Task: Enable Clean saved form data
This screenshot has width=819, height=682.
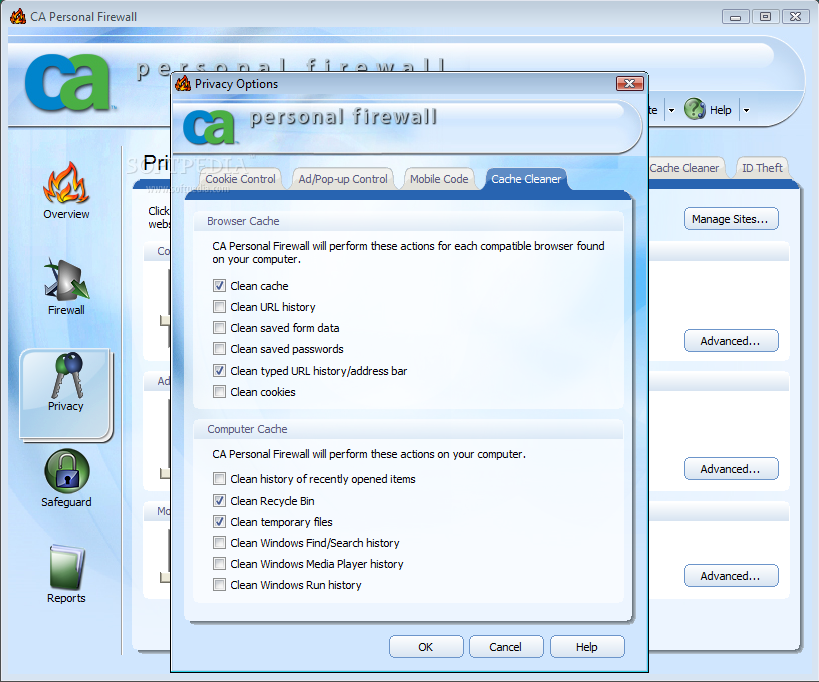Action: point(219,327)
